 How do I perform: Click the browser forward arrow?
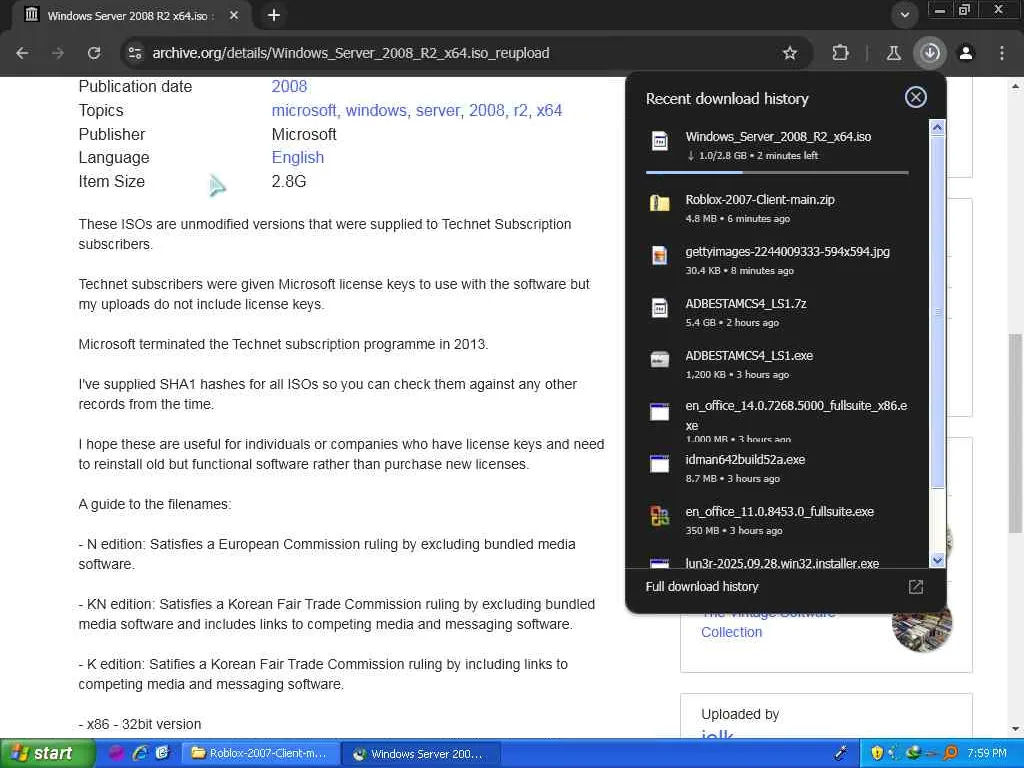tap(58, 53)
